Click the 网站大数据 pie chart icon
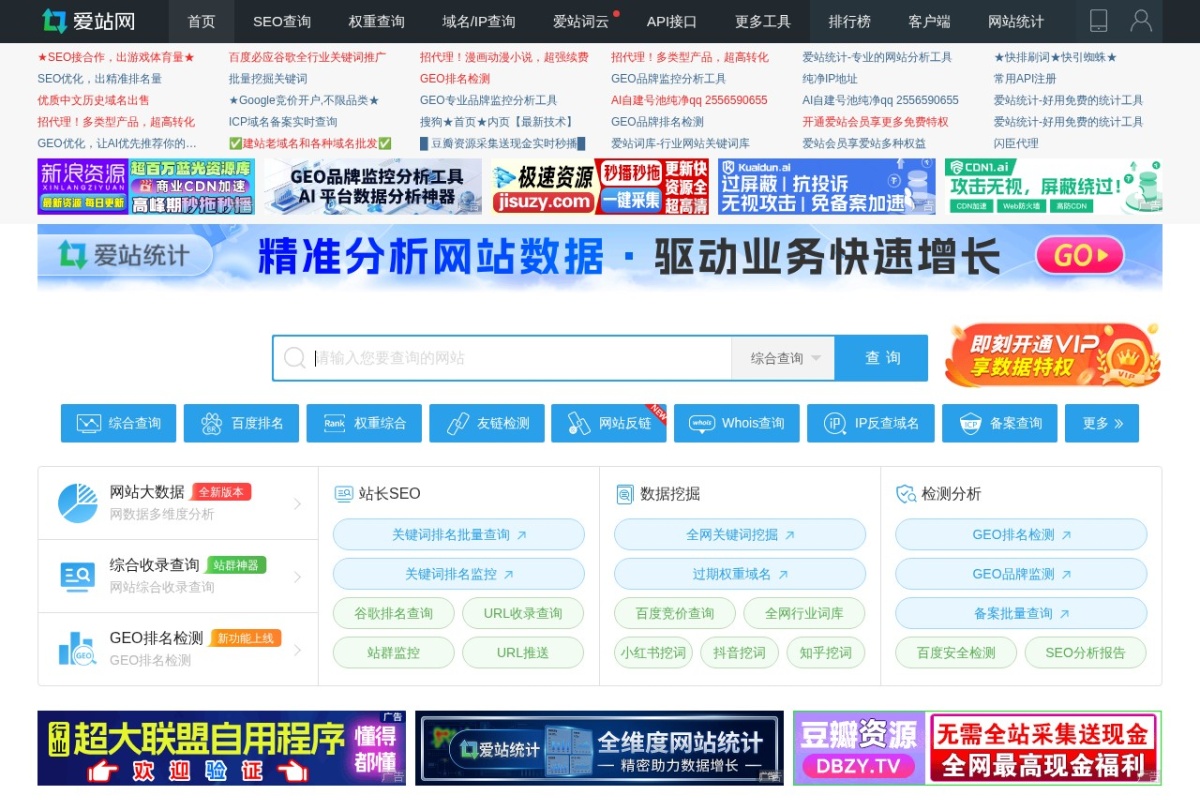 [x=77, y=503]
